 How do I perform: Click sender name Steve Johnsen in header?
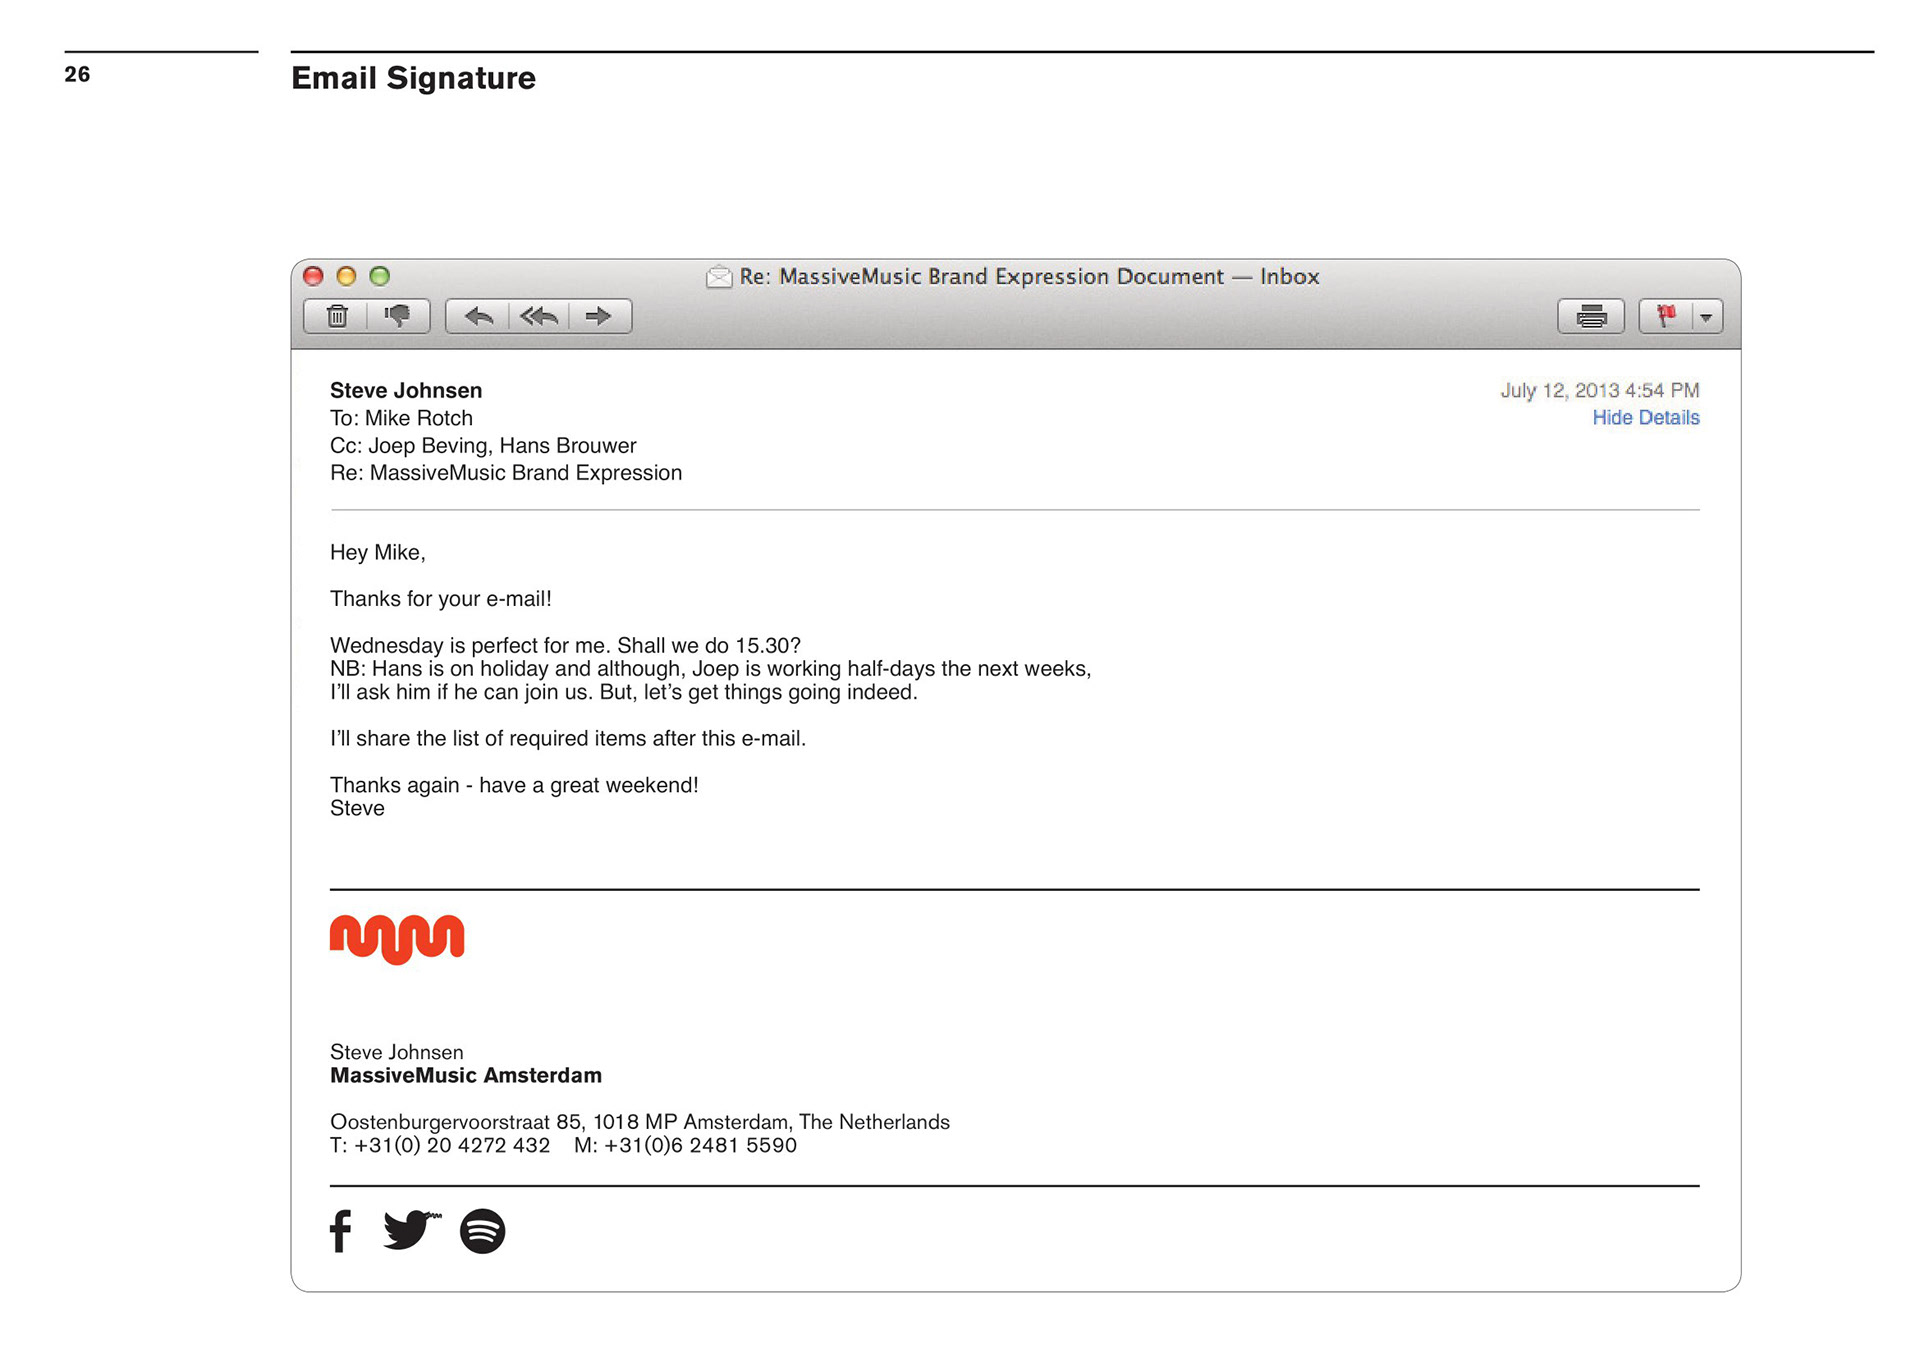[406, 391]
